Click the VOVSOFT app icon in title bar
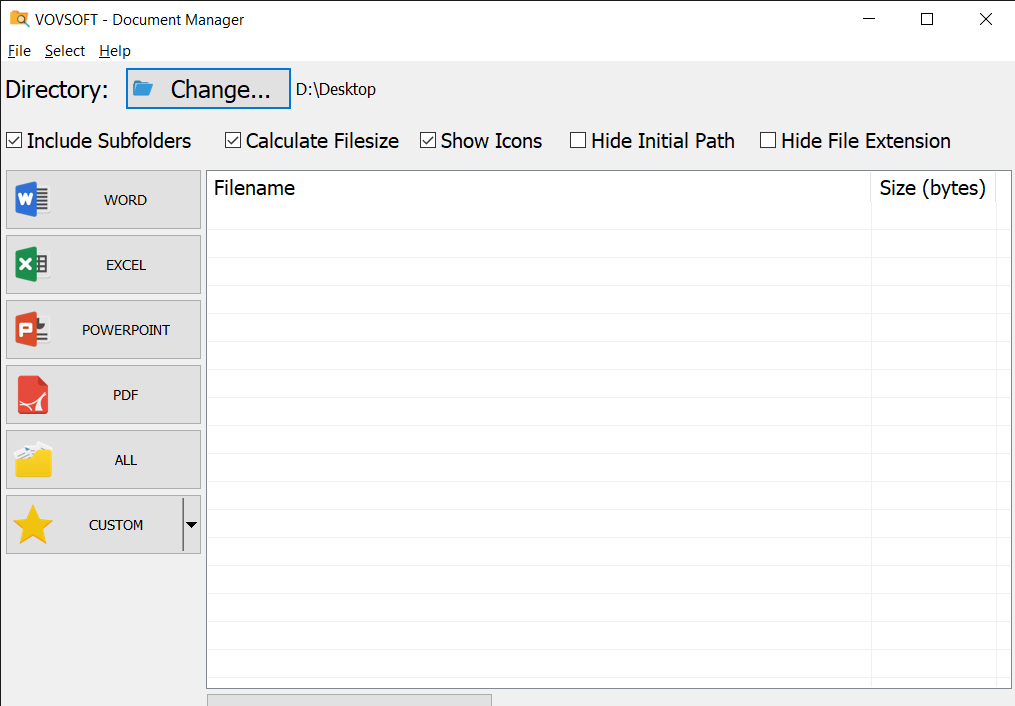This screenshot has width=1015, height=706. [19, 19]
